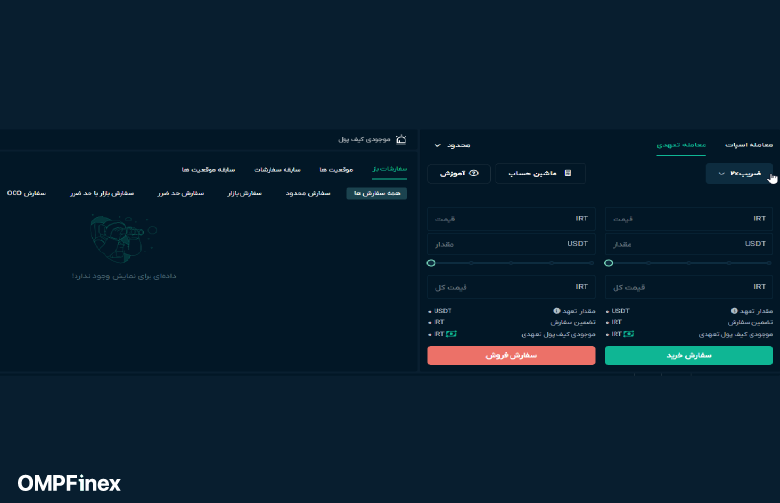Click the wallet balance icon

[x=401, y=140]
